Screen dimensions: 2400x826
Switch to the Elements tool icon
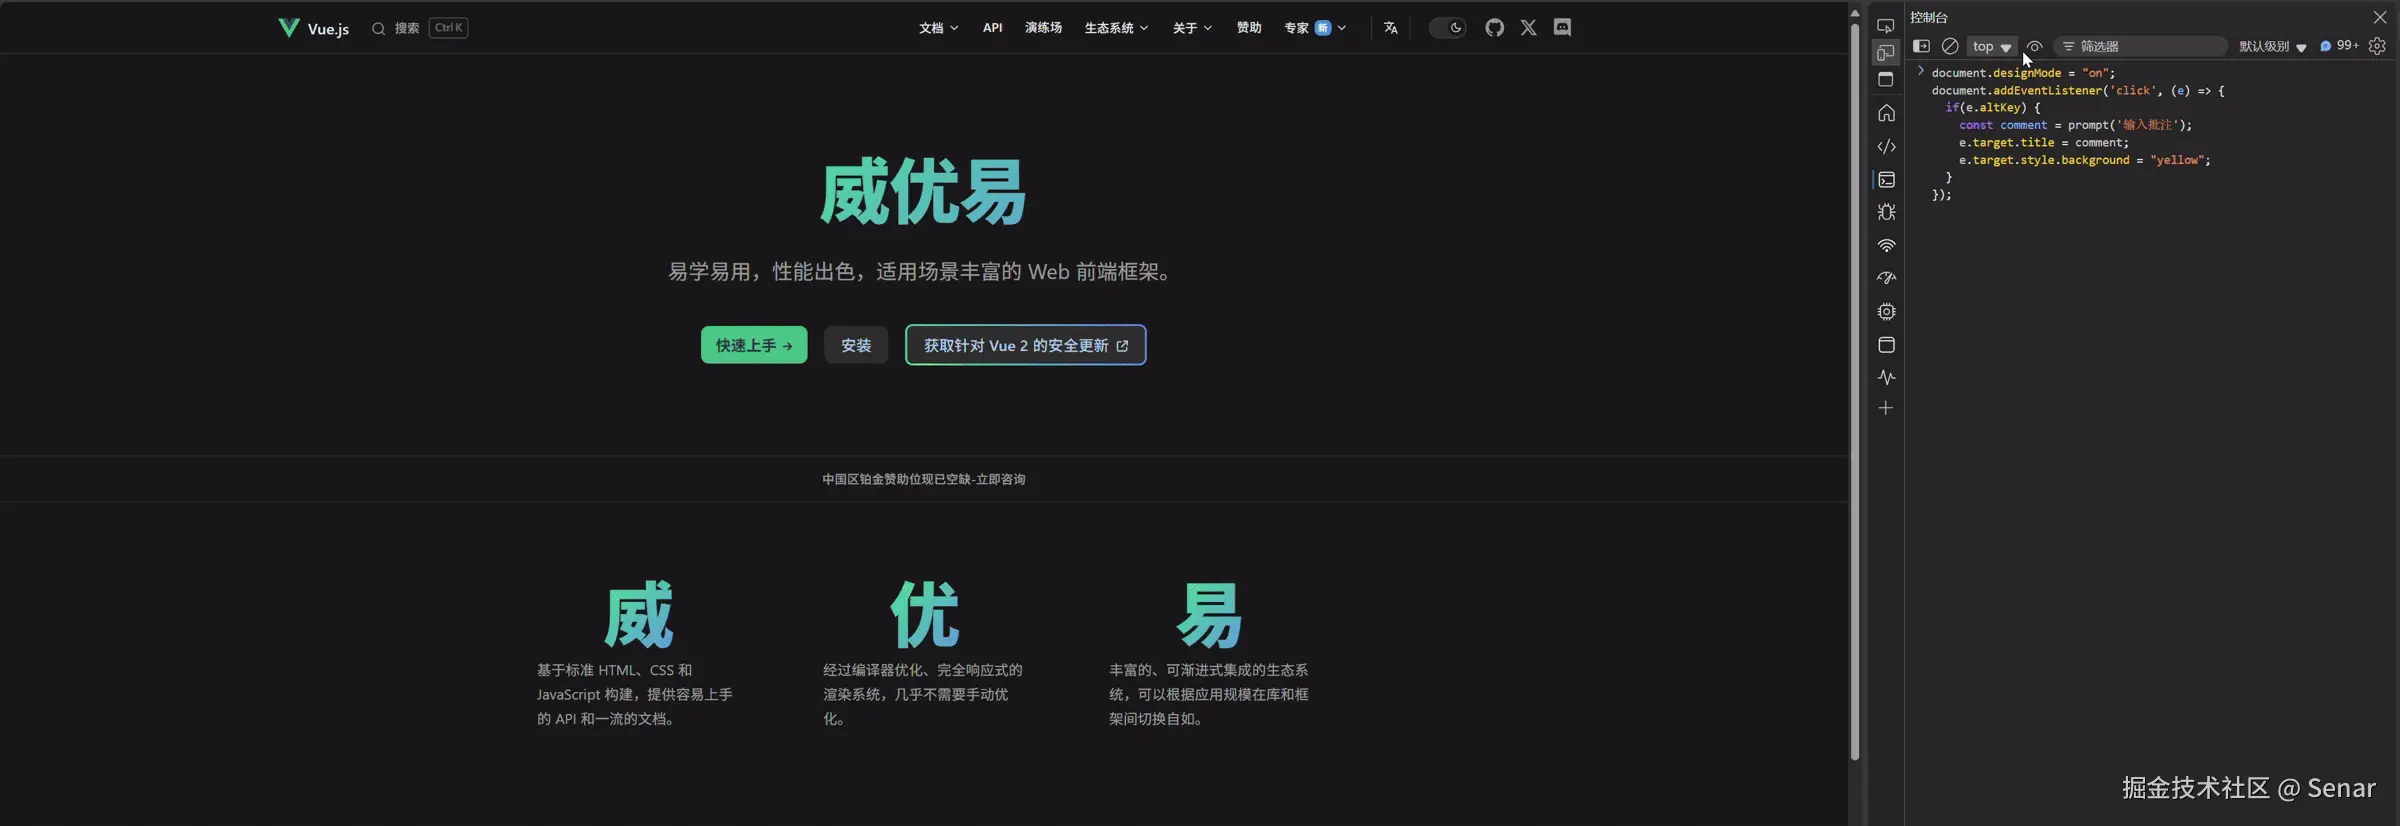tap(1886, 146)
